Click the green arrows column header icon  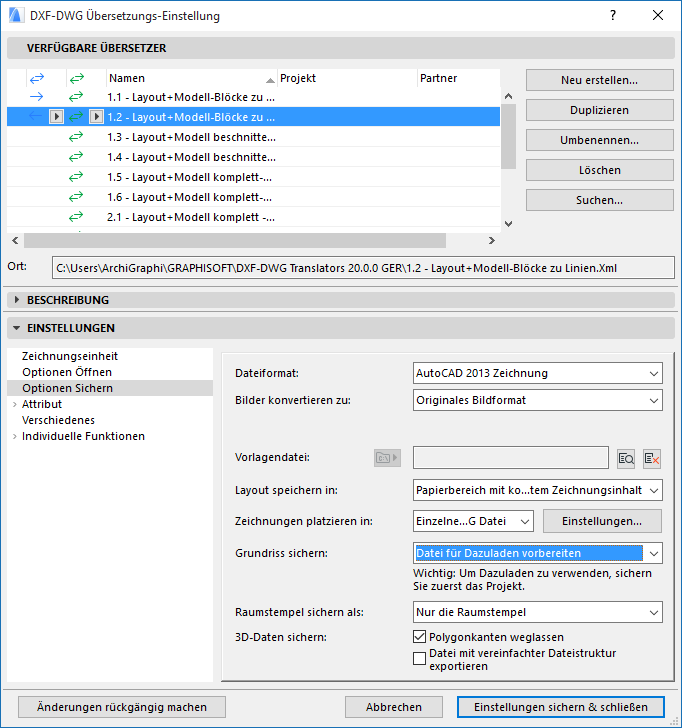pos(77,79)
